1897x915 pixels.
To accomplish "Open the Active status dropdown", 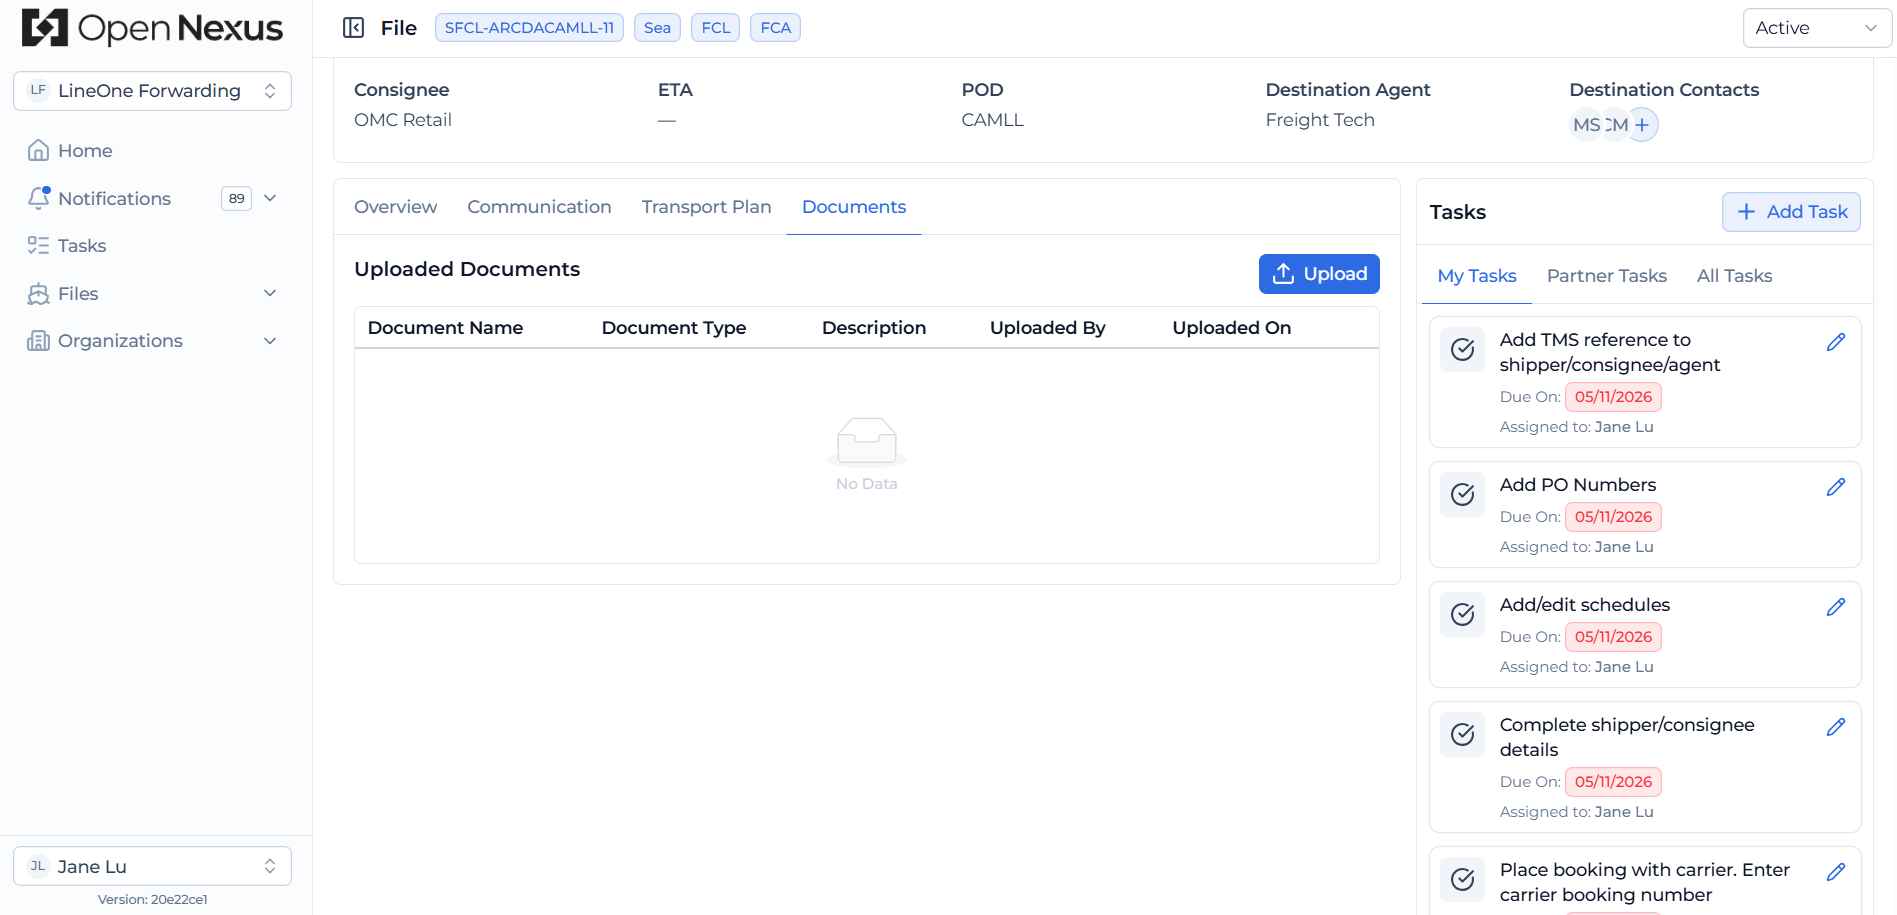I will point(1817,28).
